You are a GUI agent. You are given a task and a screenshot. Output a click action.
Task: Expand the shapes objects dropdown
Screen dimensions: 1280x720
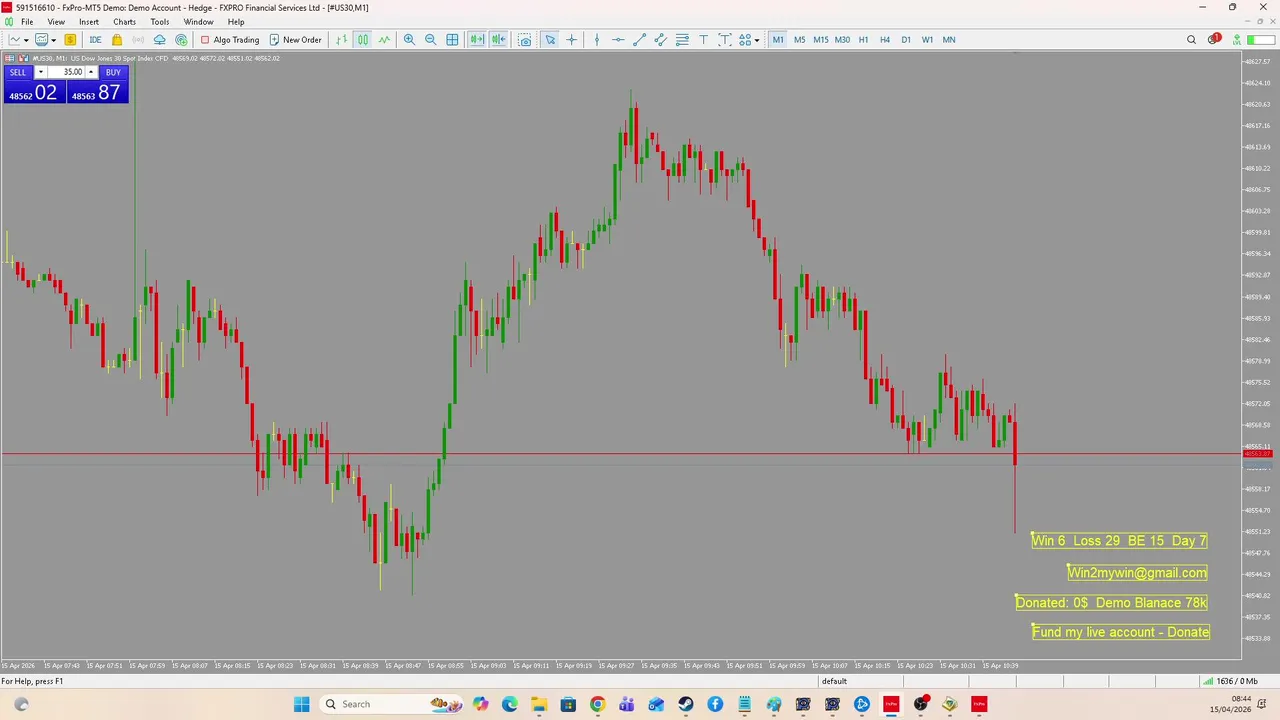(757, 40)
